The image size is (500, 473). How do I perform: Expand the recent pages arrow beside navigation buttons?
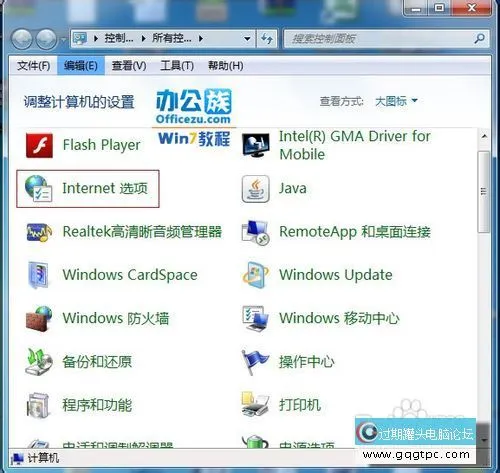click(x=63, y=40)
